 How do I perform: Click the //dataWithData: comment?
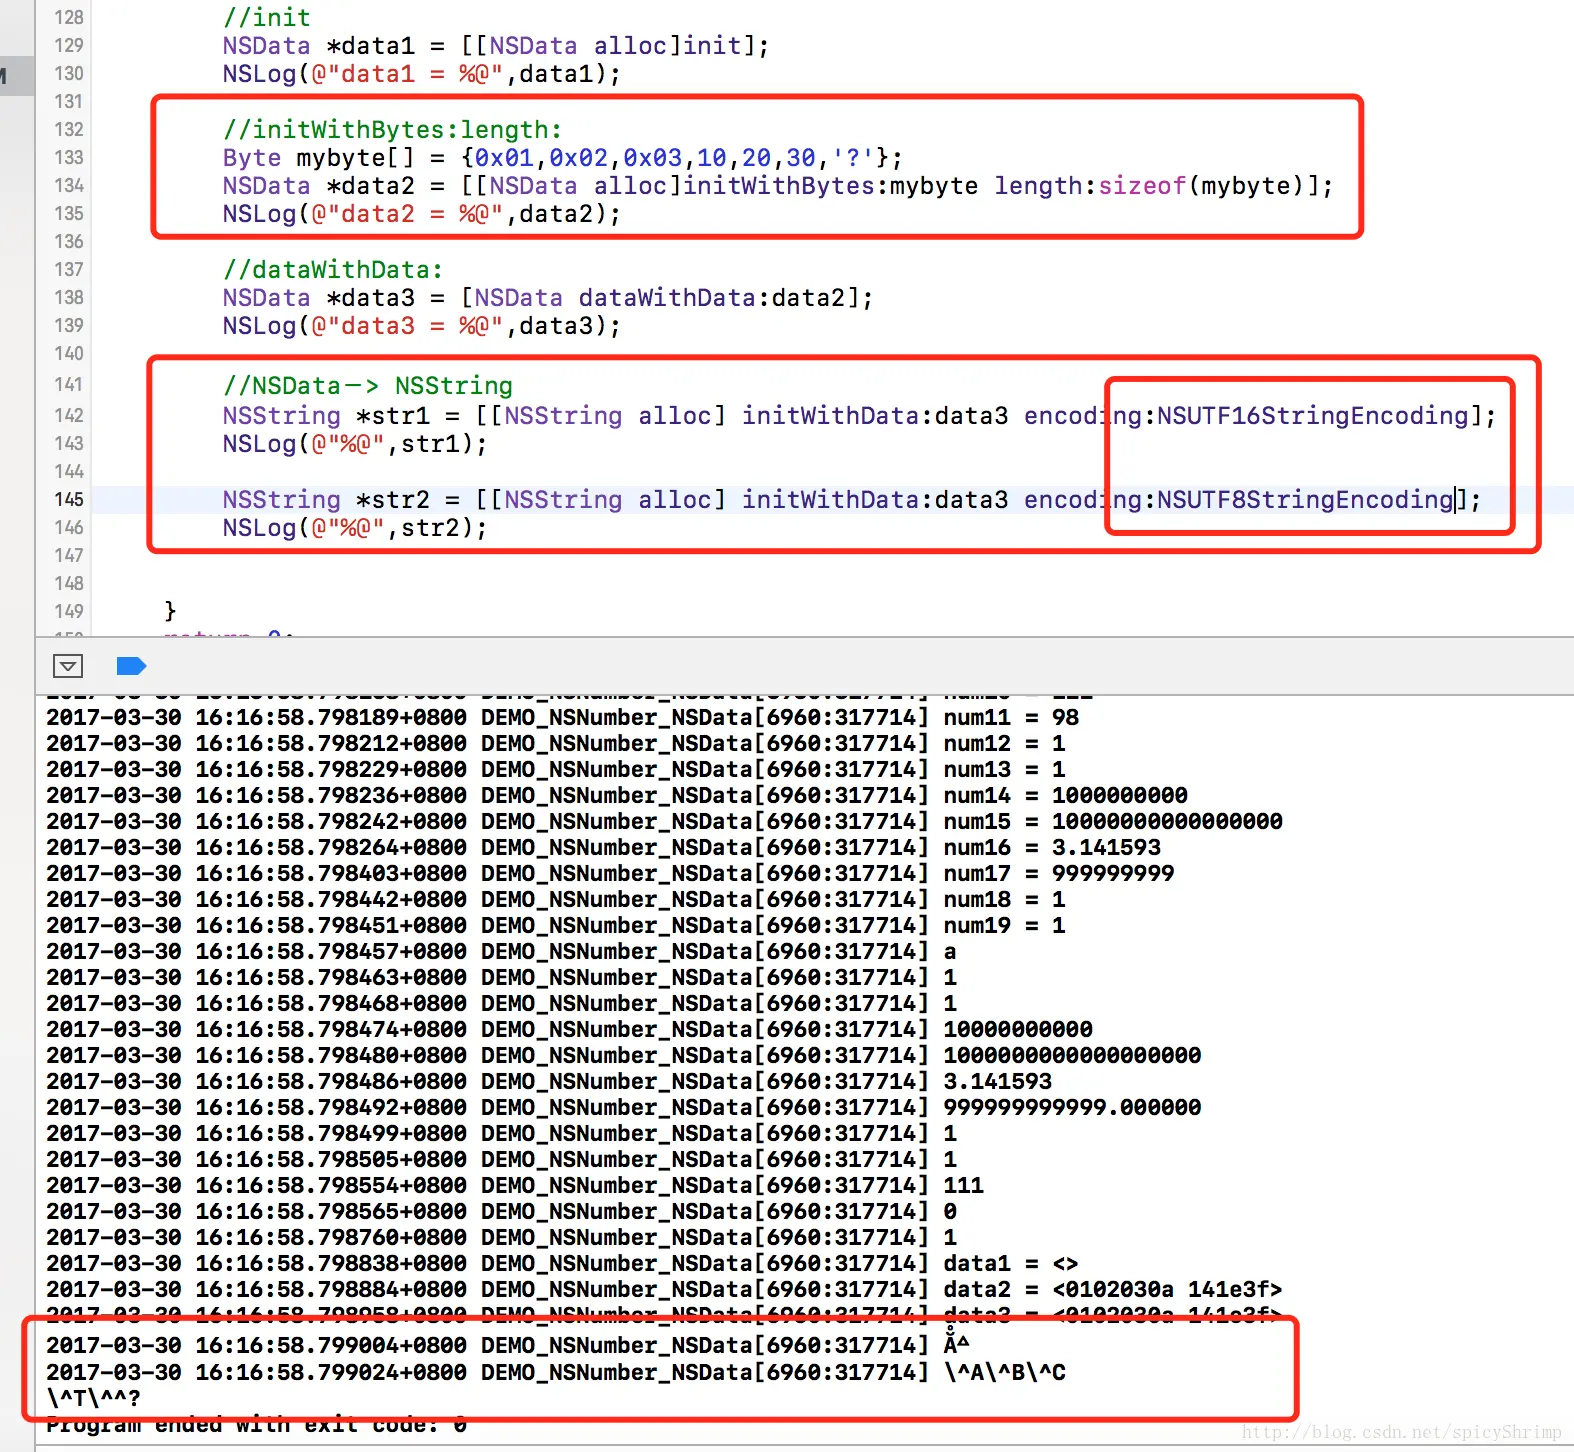click(333, 269)
